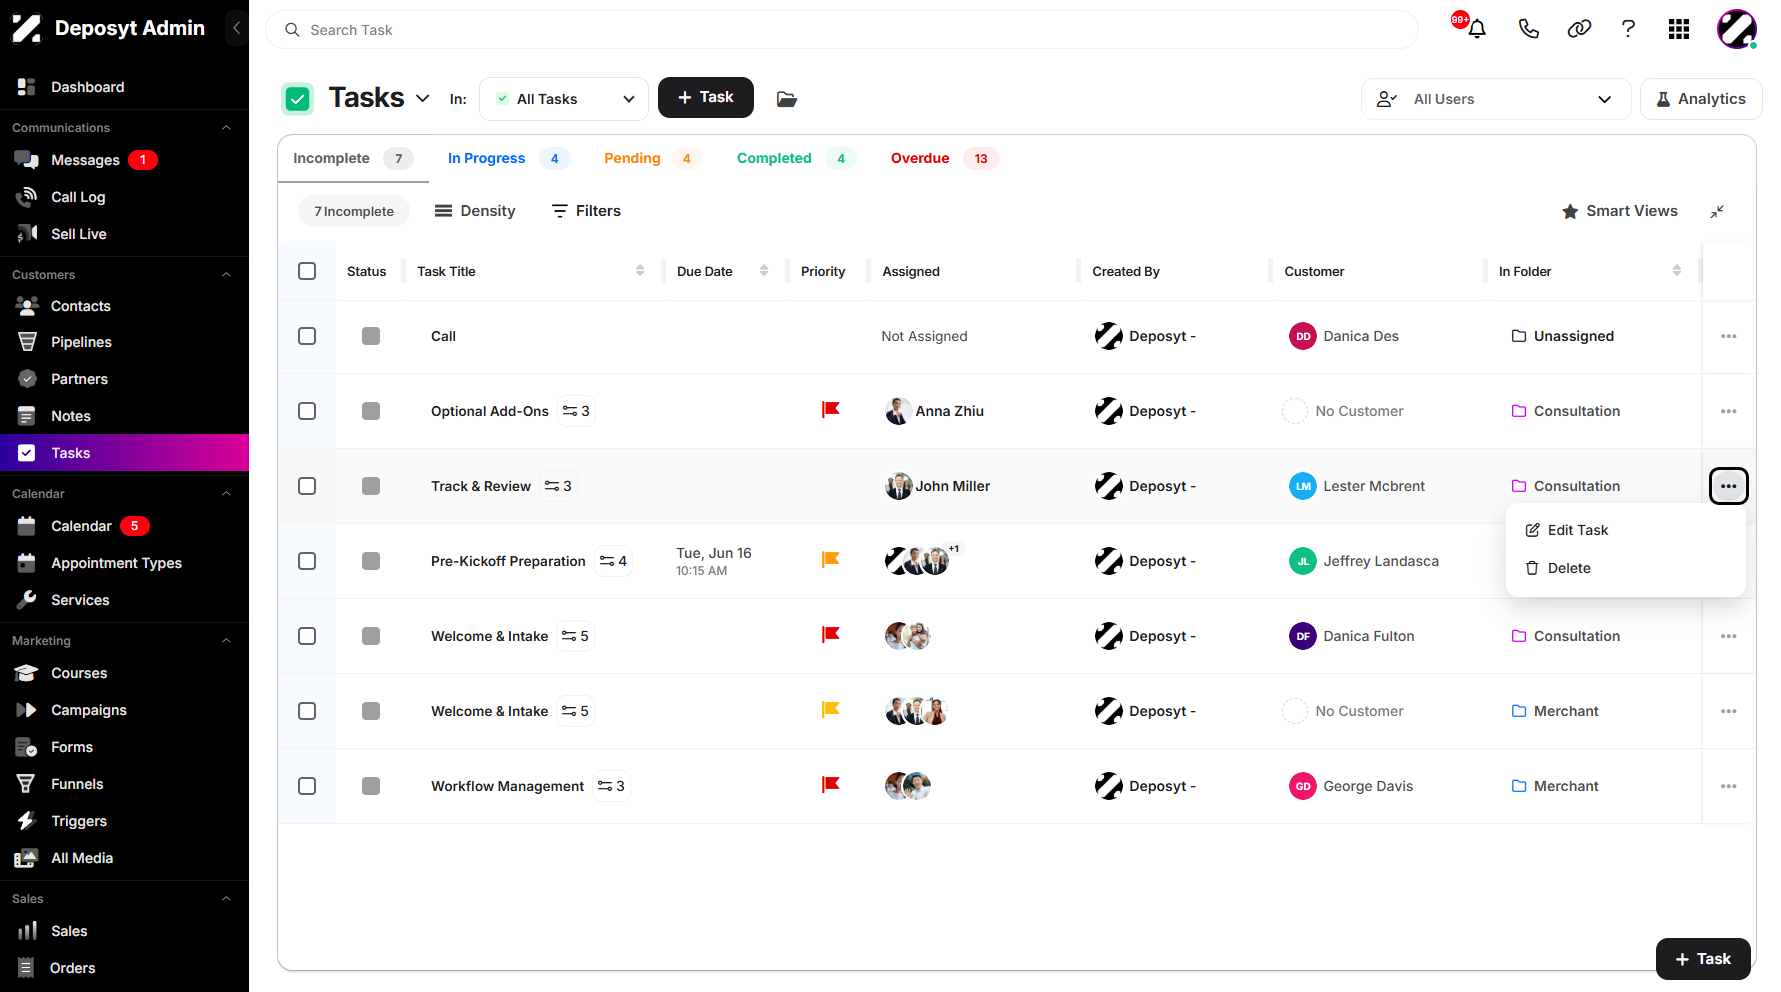Check the Workflow Management row checkbox

click(307, 786)
